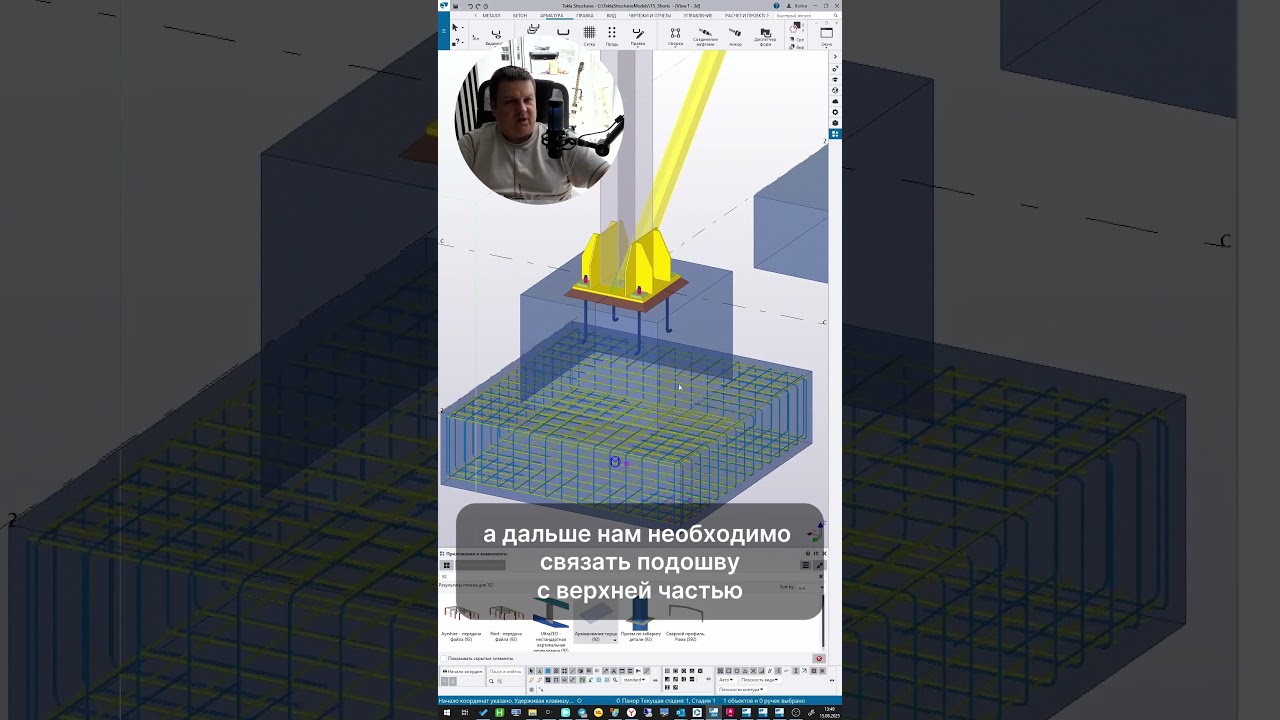The image size is (1280, 720).
Task: Clear the component search field
Action: [x=821, y=576]
